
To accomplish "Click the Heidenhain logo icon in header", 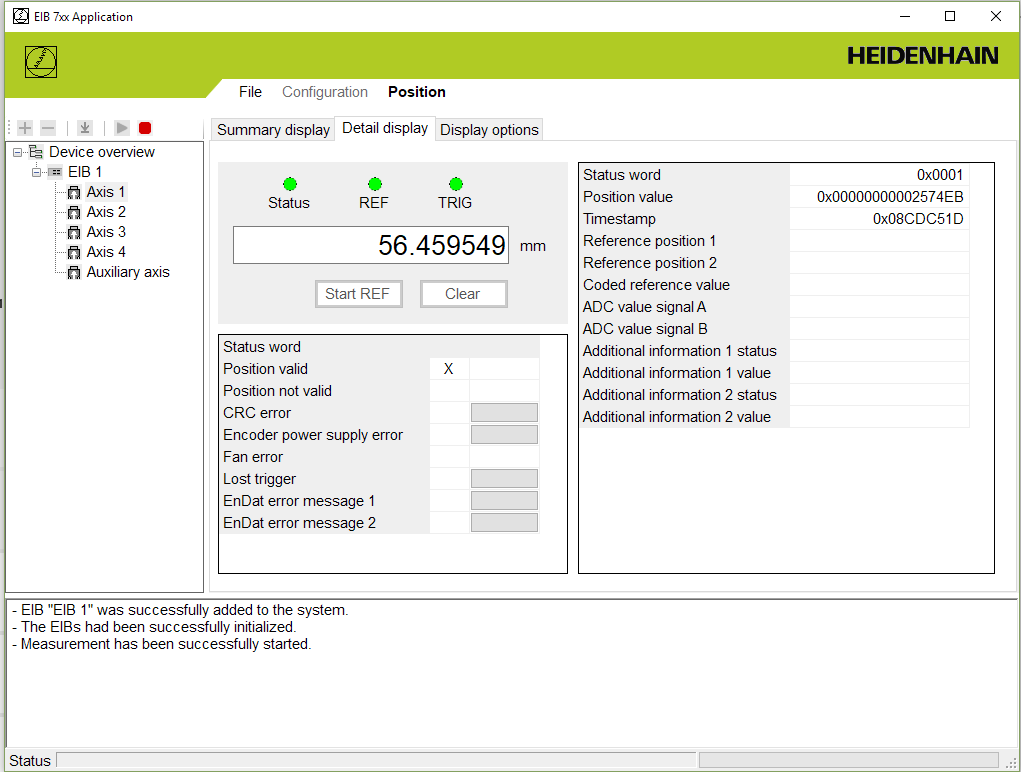I will 41,62.
